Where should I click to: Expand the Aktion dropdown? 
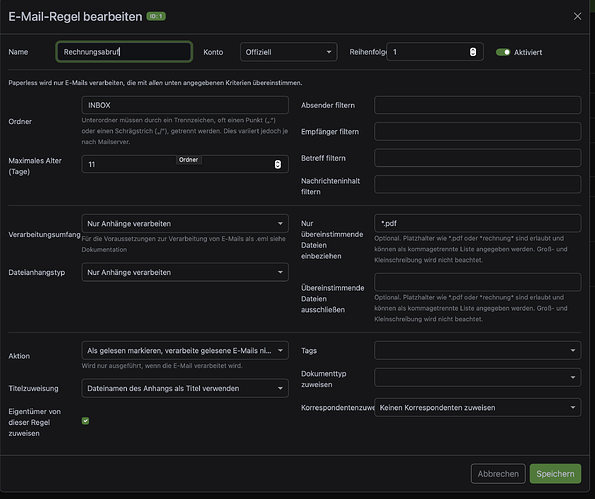[x=185, y=351]
